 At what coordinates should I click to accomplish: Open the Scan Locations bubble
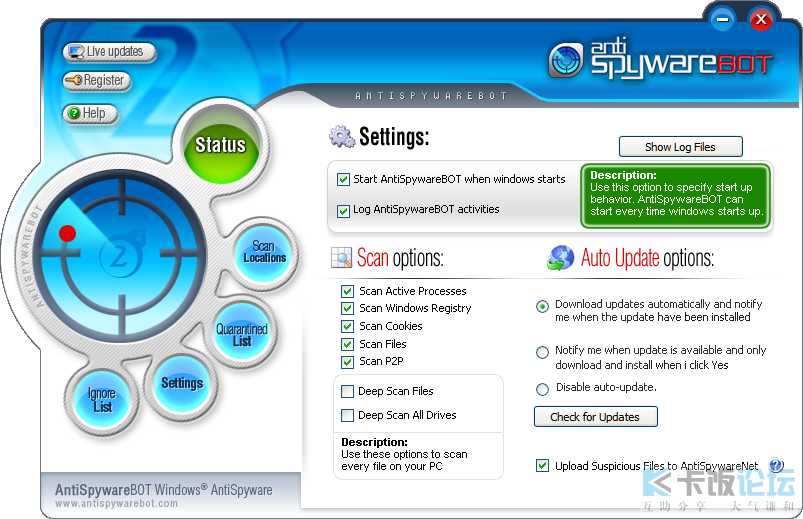pos(264,252)
